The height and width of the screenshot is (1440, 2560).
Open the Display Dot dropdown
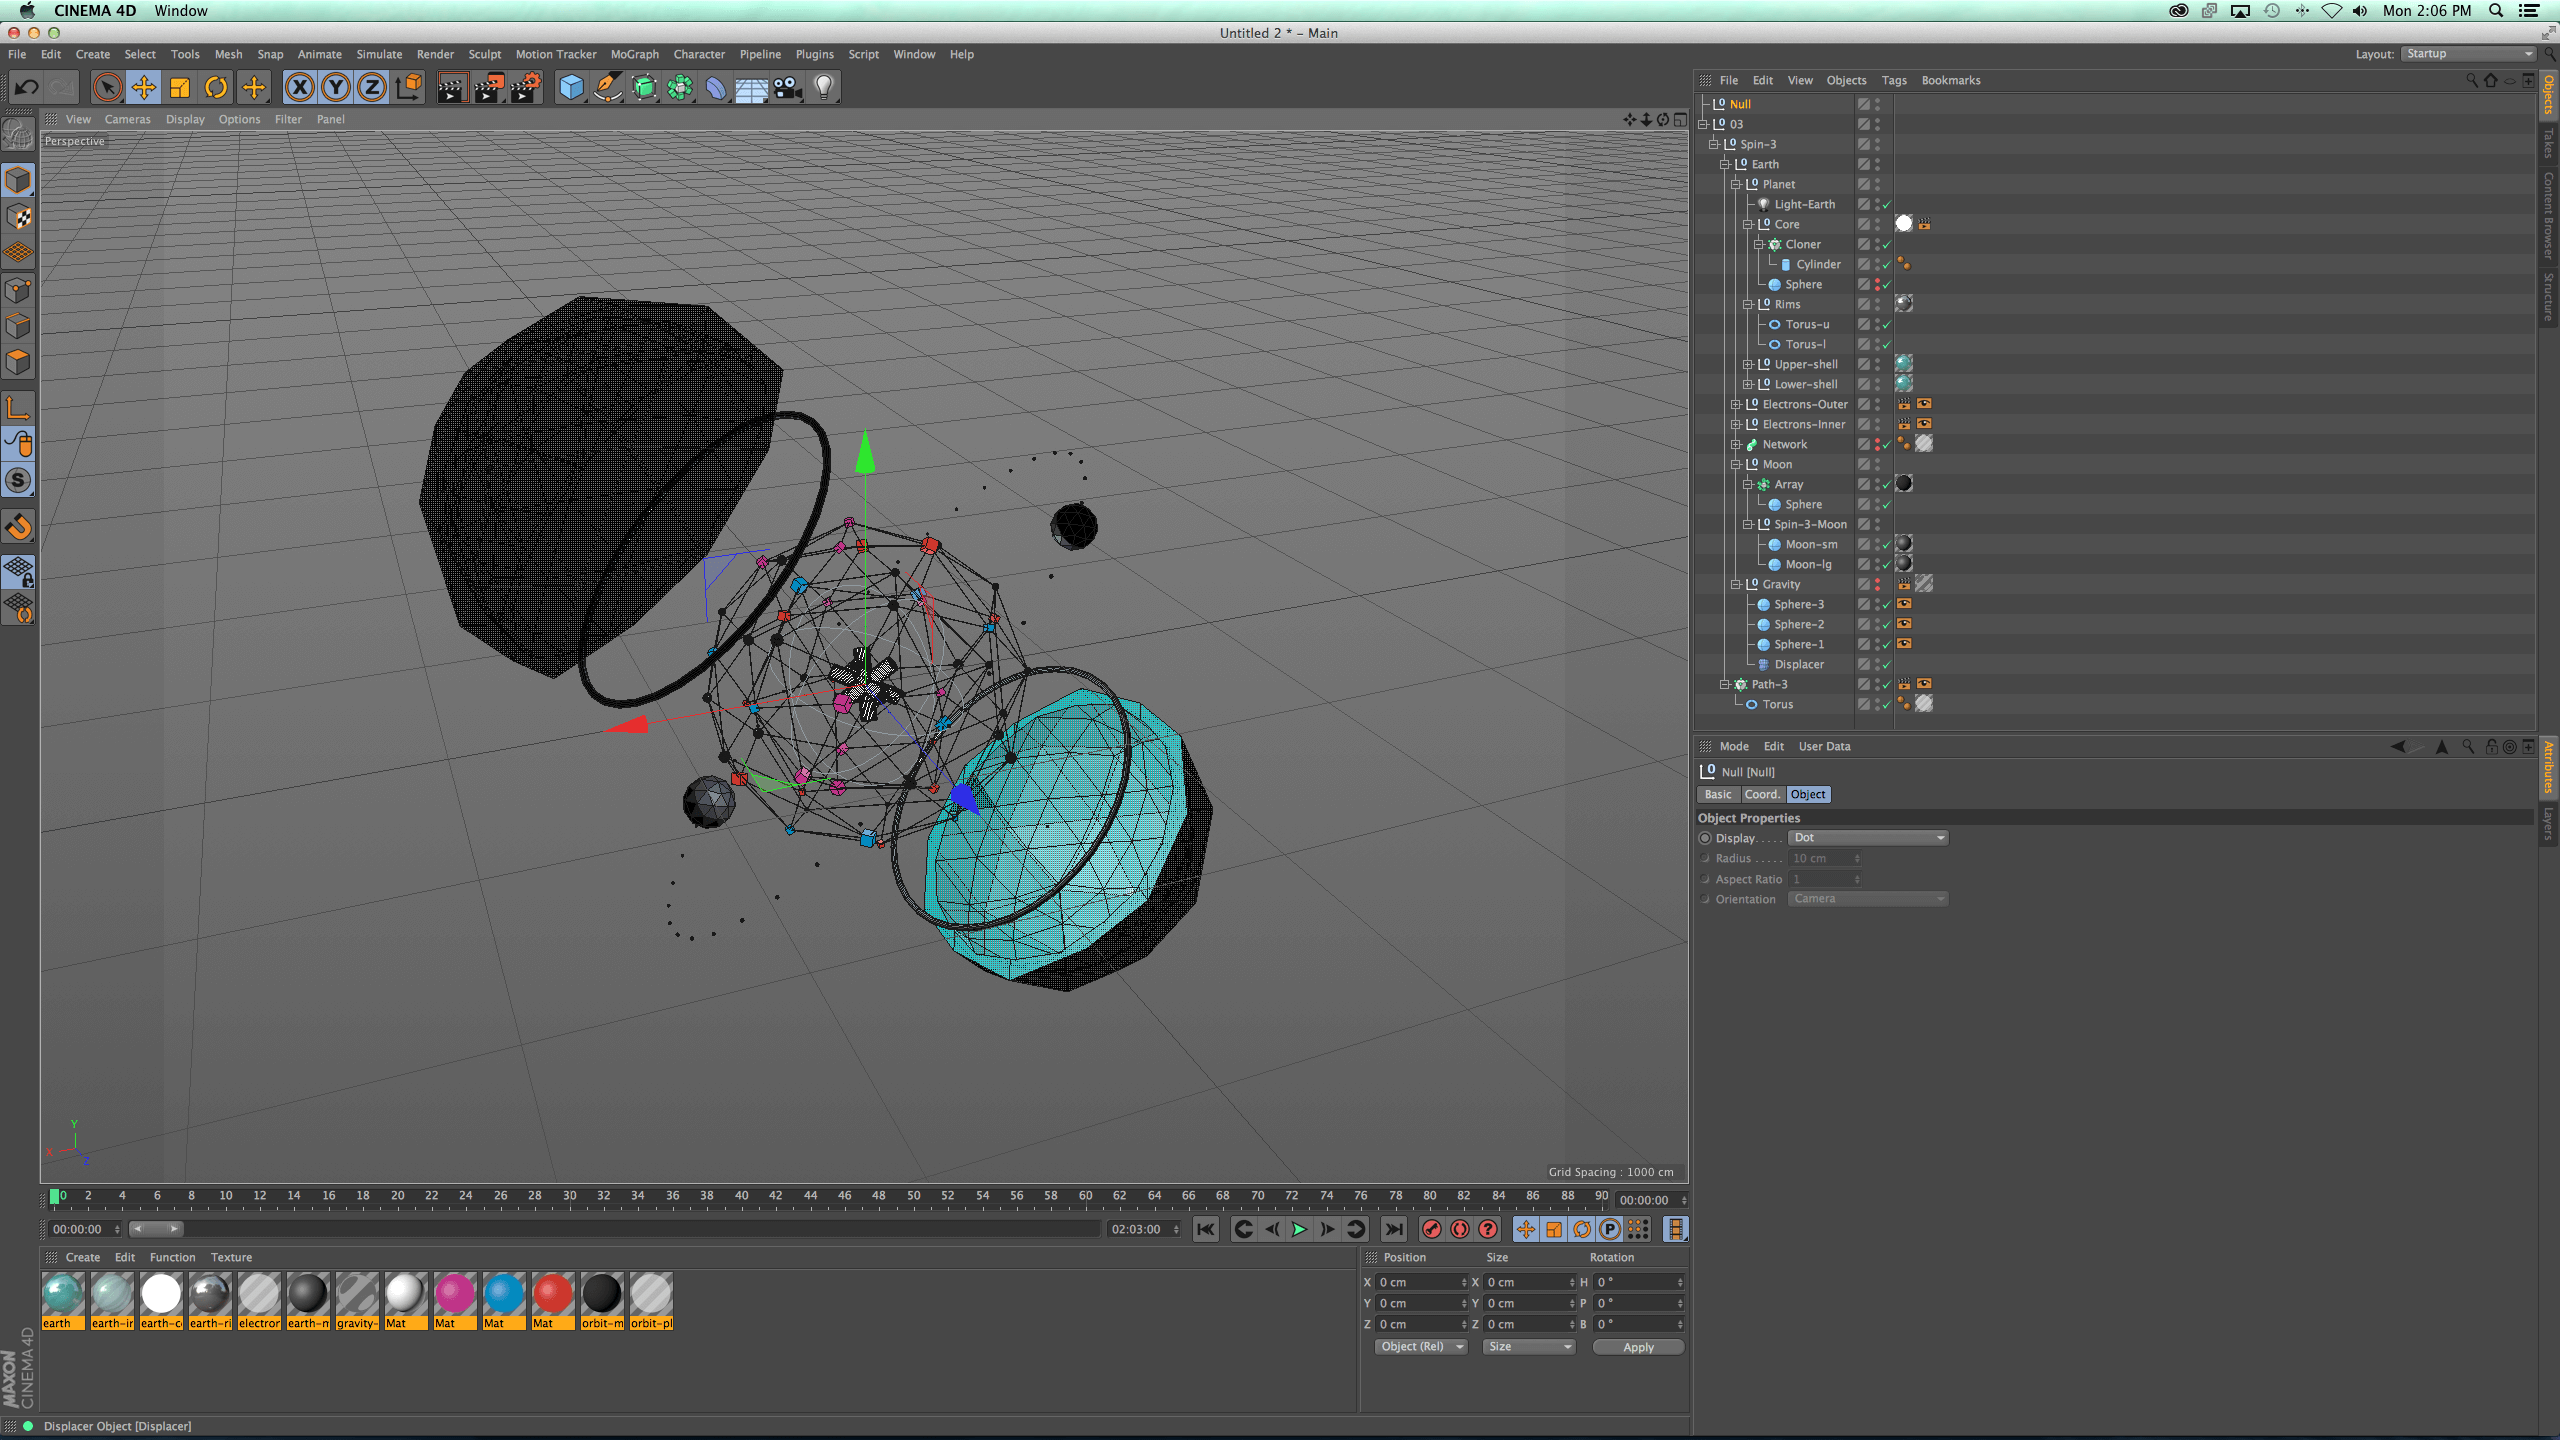pos(1867,838)
